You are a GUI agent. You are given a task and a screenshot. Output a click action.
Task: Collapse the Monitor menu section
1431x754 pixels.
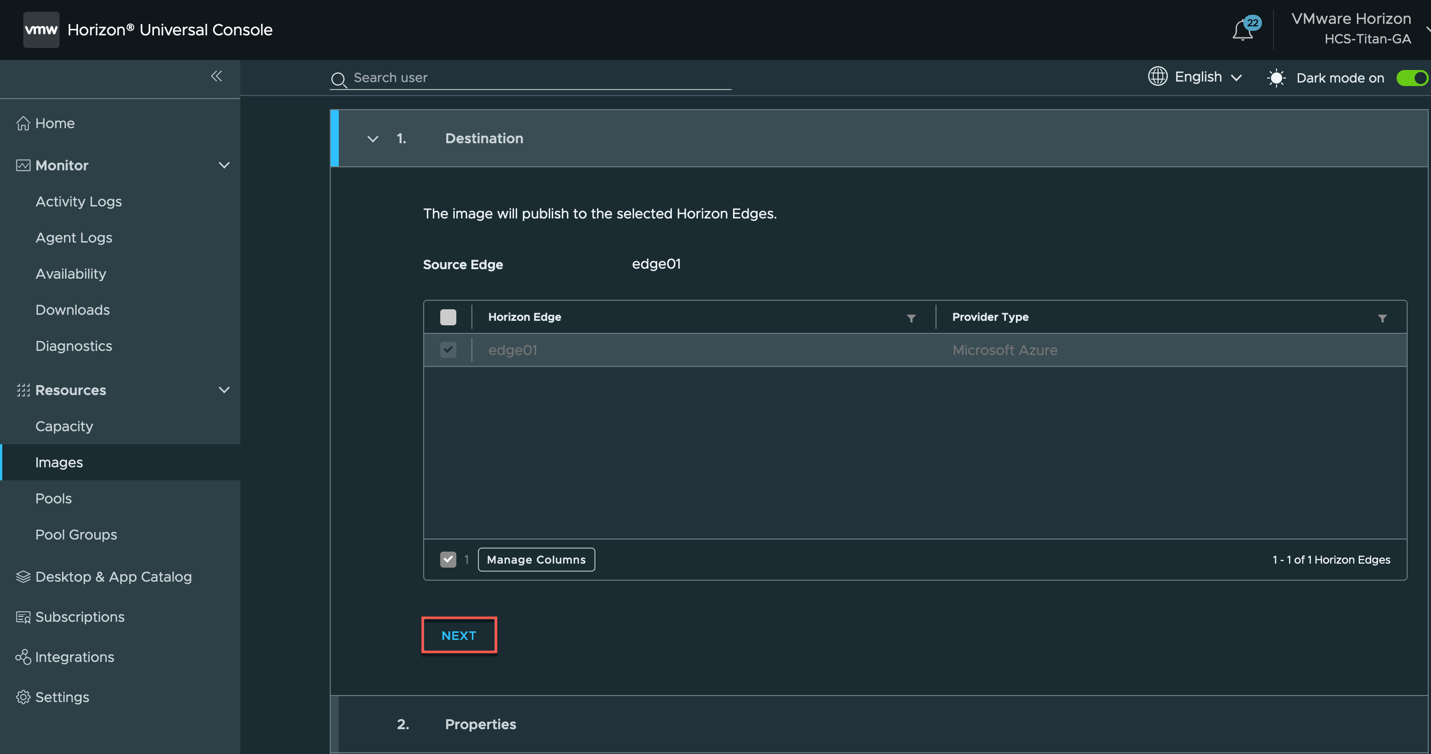coord(224,165)
